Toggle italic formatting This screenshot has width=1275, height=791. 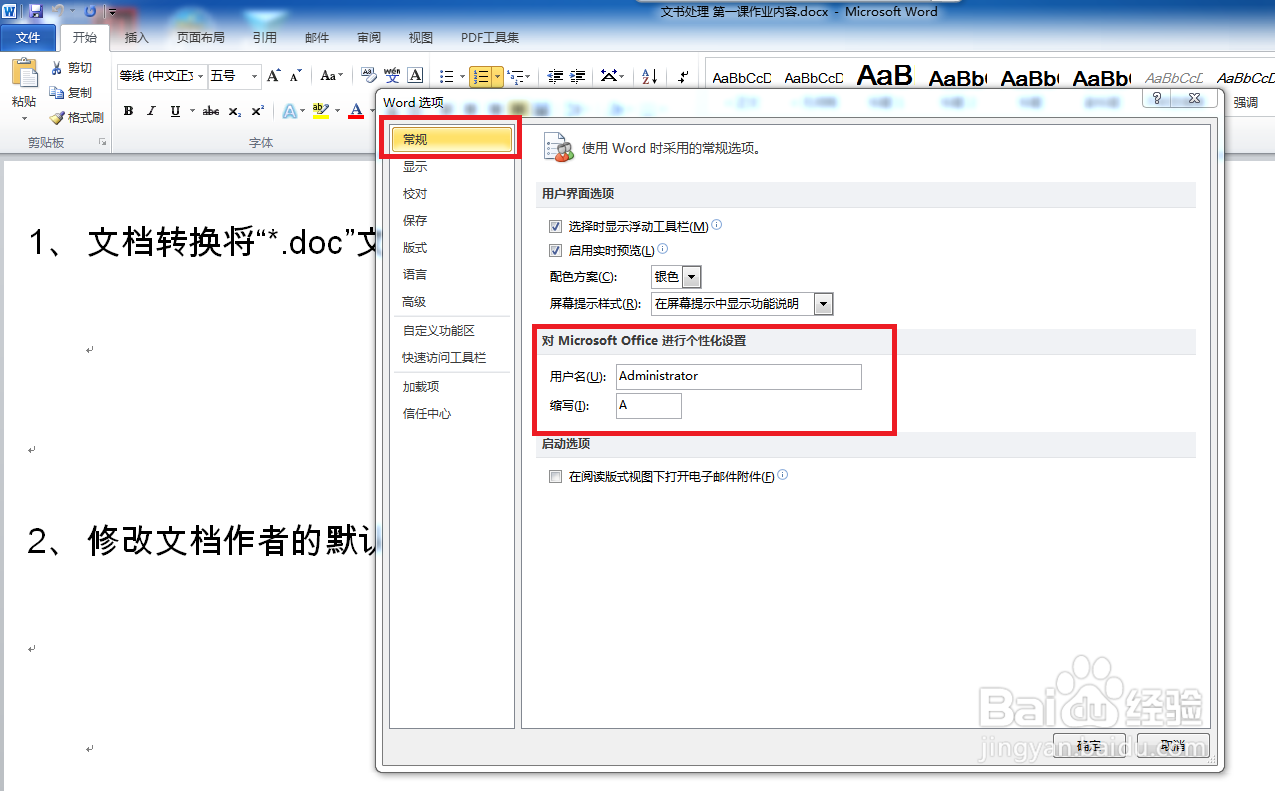coord(152,111)
